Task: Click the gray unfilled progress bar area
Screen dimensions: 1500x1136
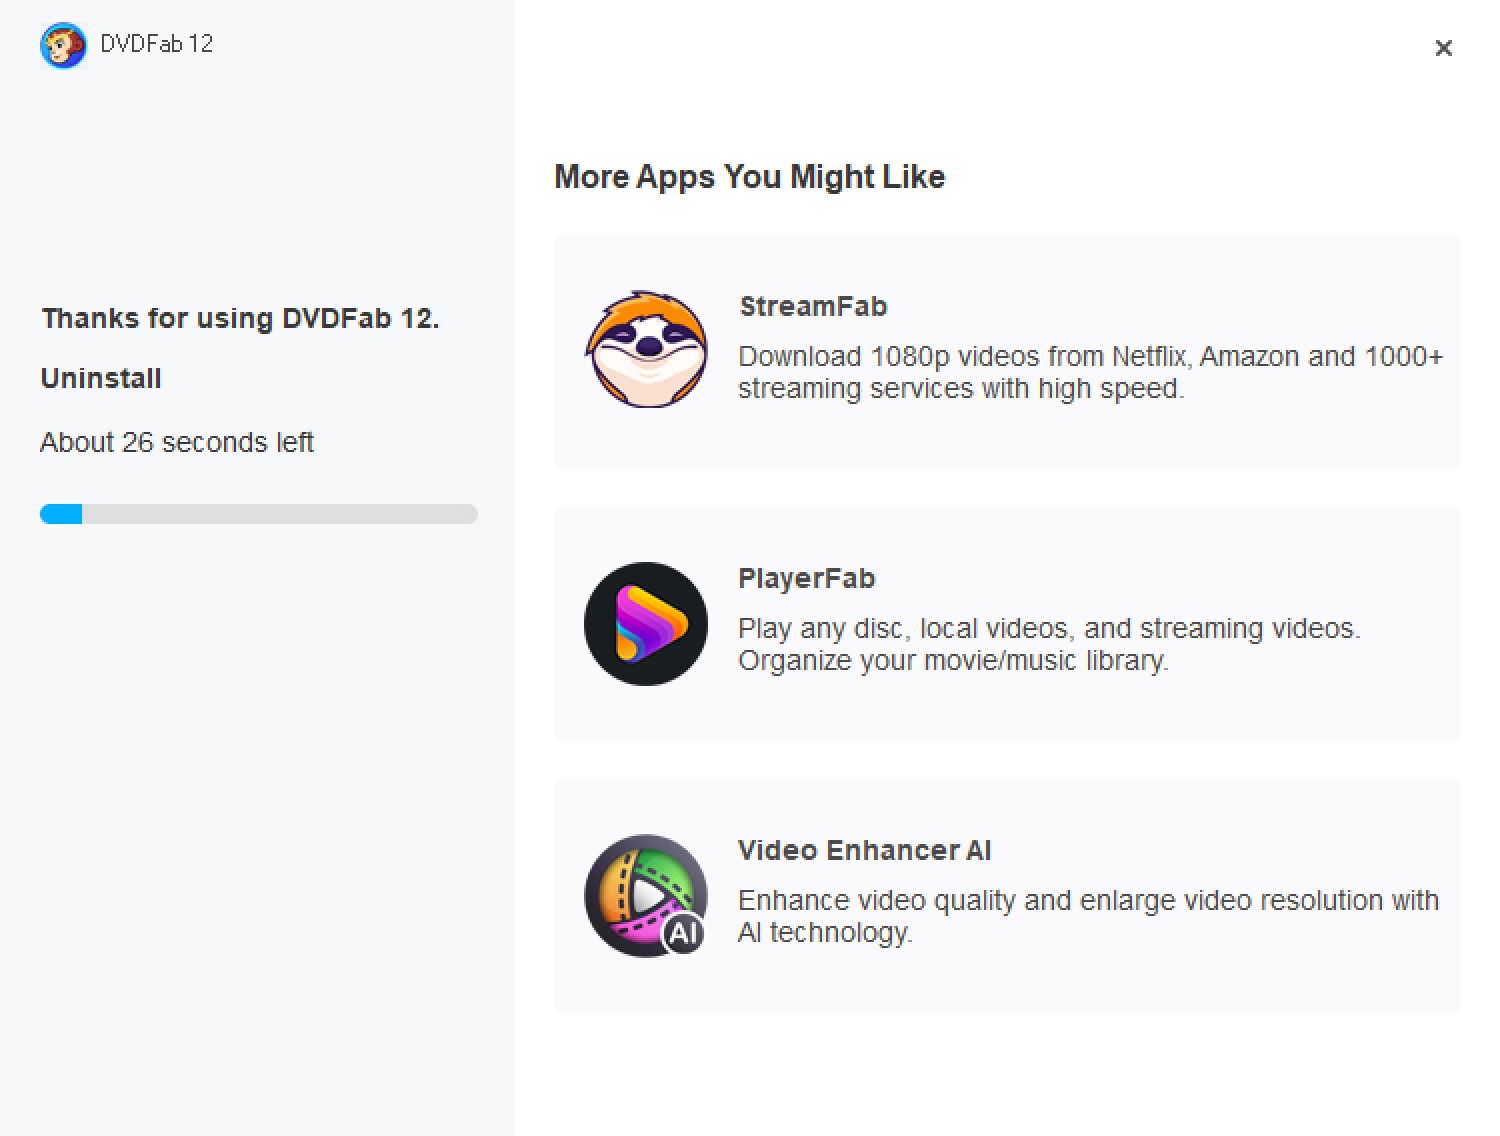Action: point(280,514)
